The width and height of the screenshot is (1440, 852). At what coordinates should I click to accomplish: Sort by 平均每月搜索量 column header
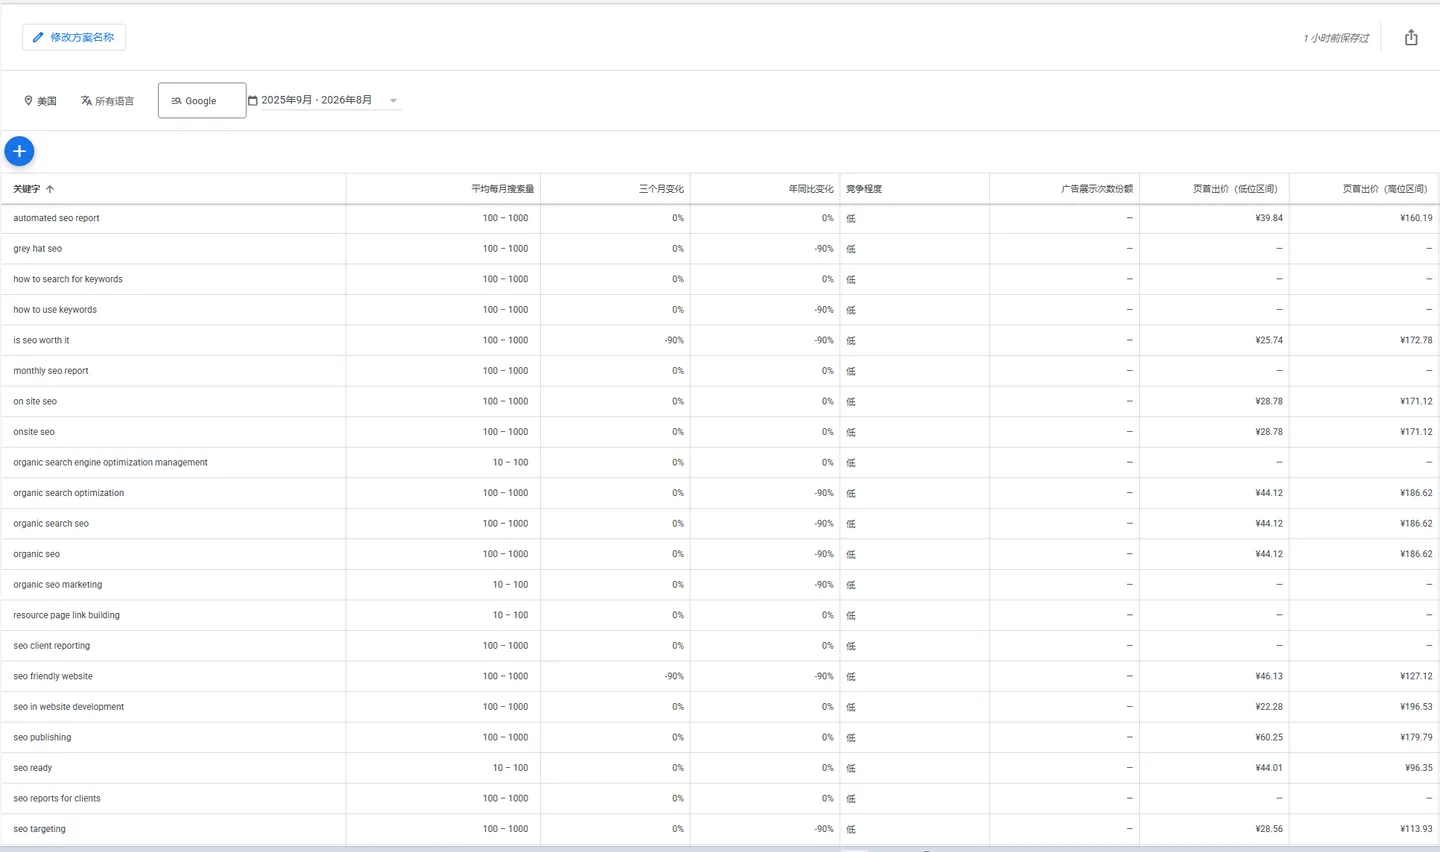pos(503,189)
